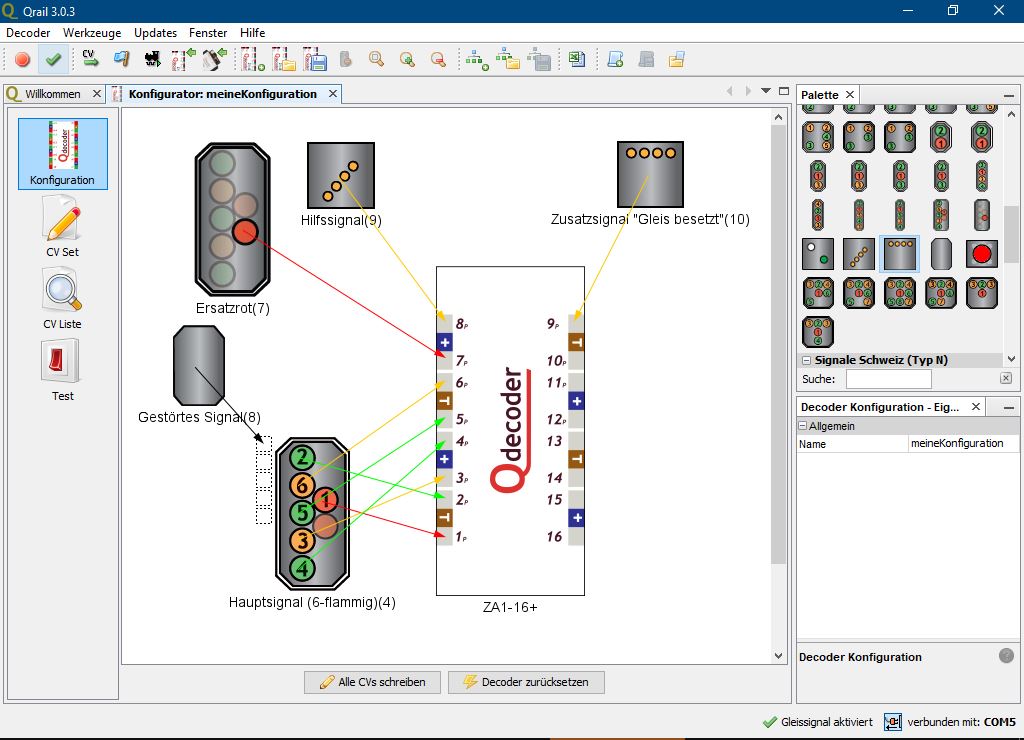Select the Hauptsignal (6-flammig)(4) signal
Viewport: 1024px width, 740px height.
312,513
